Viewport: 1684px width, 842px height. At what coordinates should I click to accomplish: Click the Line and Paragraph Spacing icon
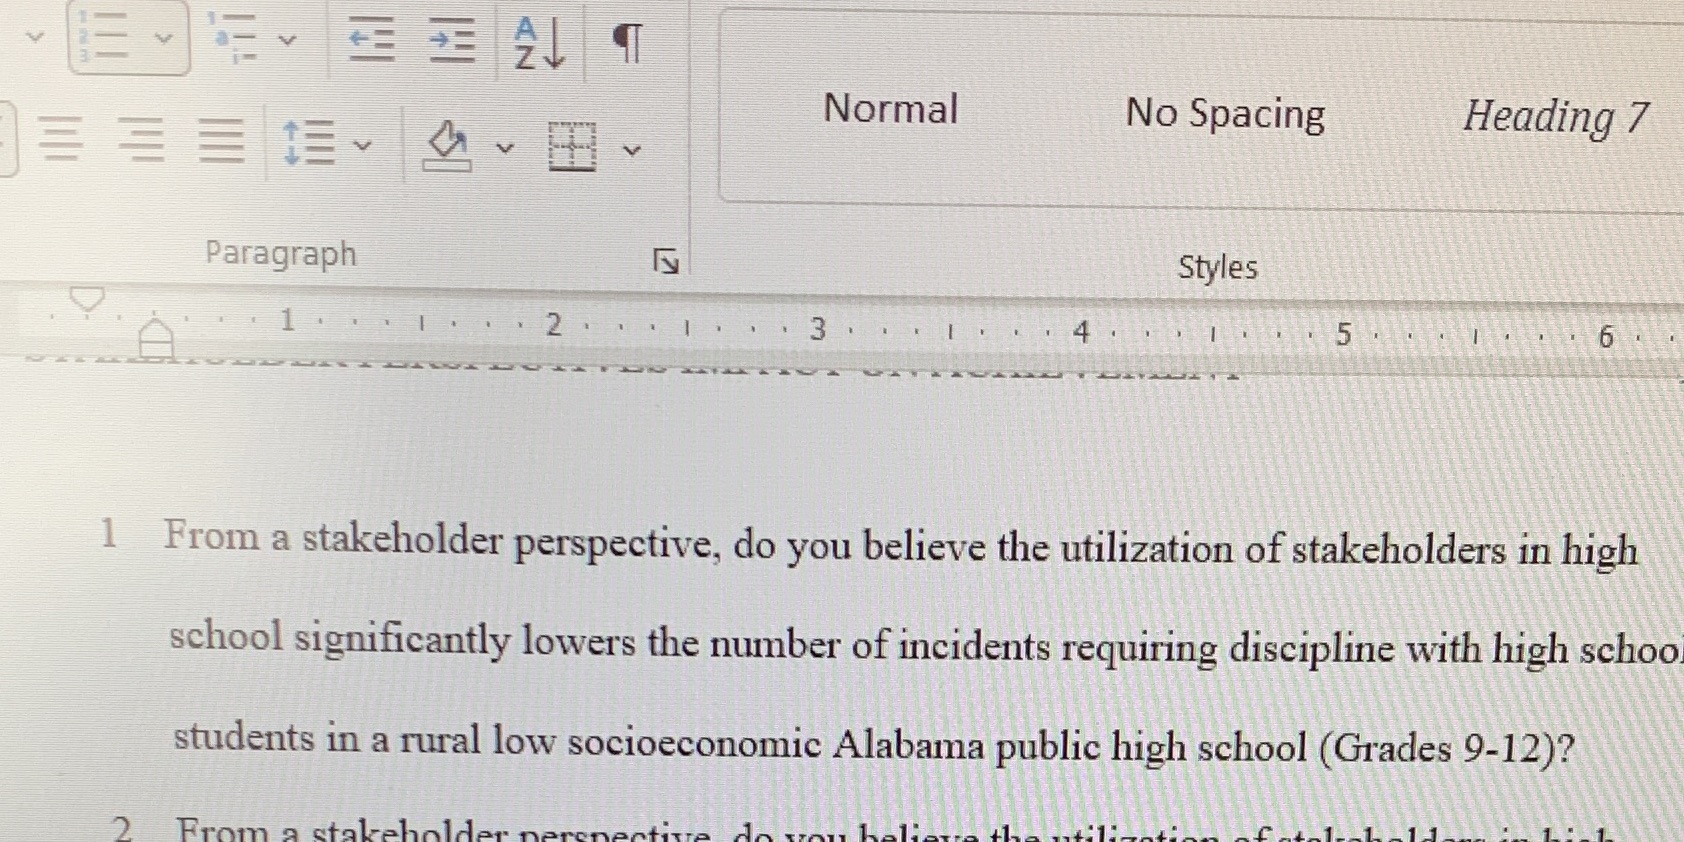tap(309, 142)
